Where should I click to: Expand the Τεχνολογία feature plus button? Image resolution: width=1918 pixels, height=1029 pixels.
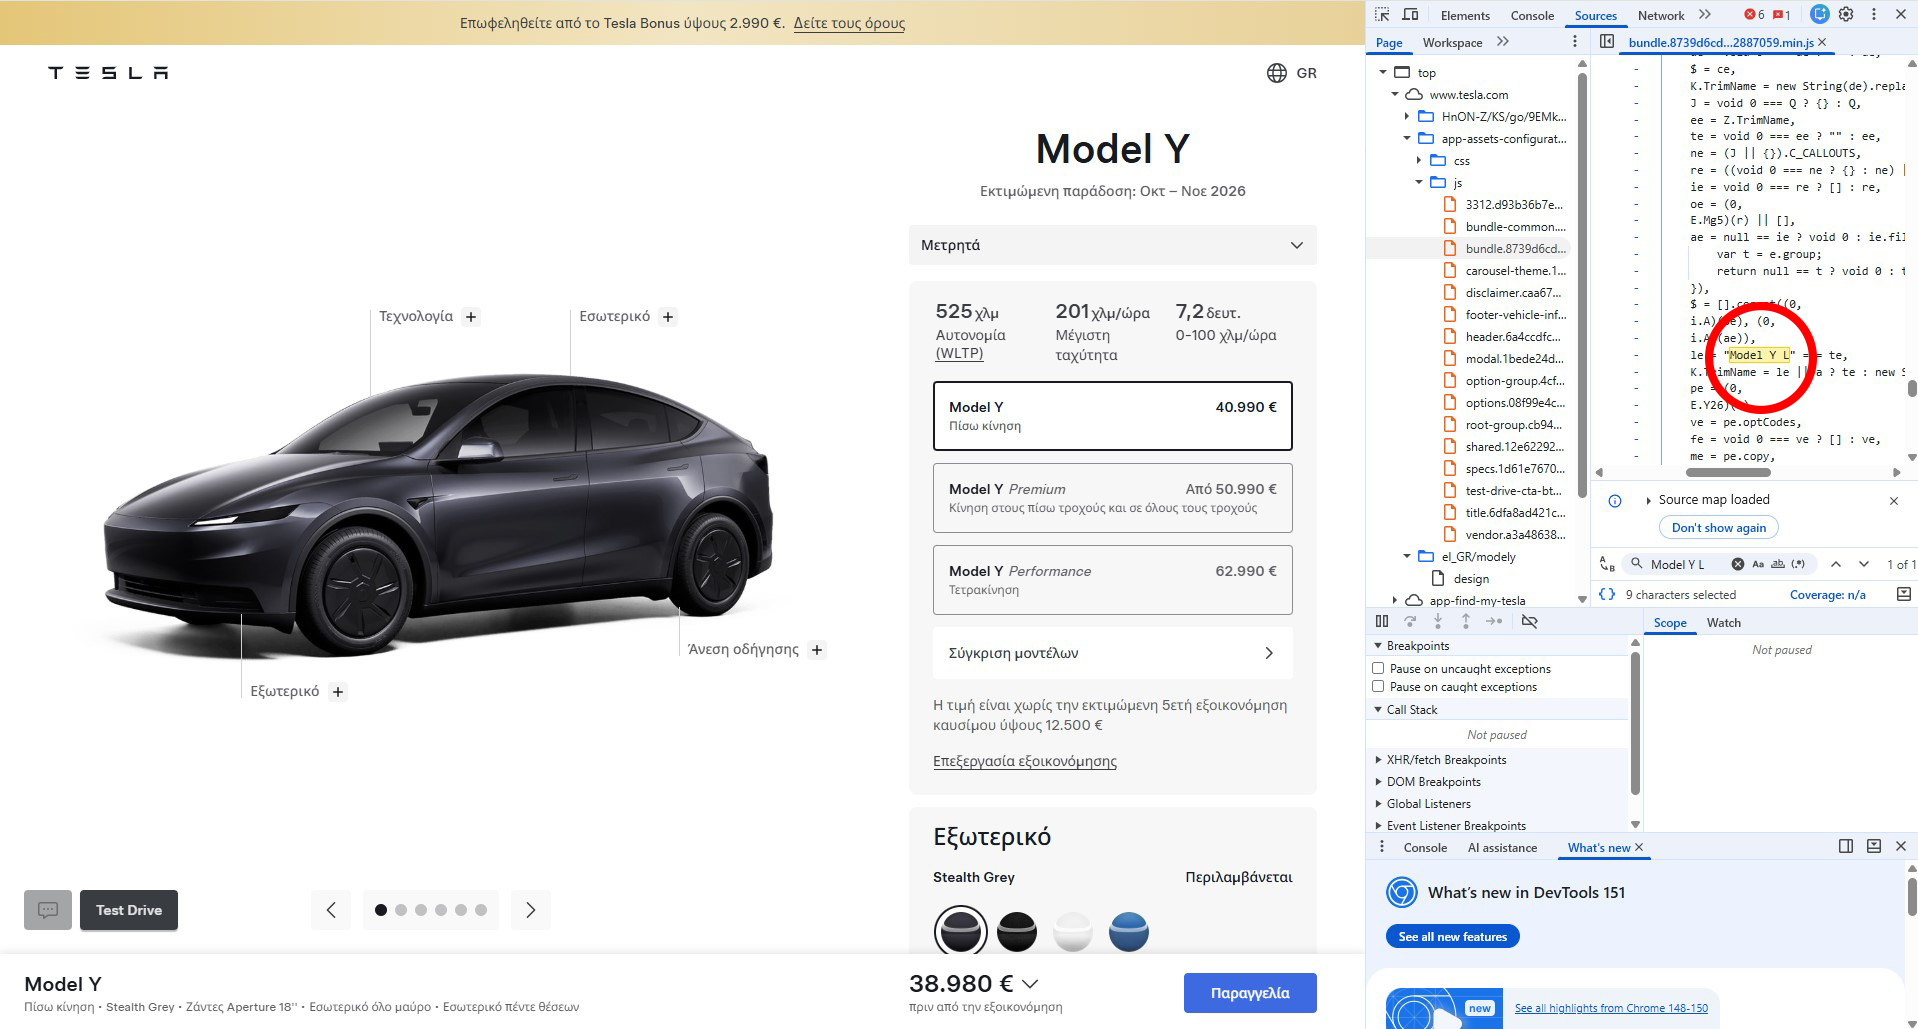tap(471, 317)
